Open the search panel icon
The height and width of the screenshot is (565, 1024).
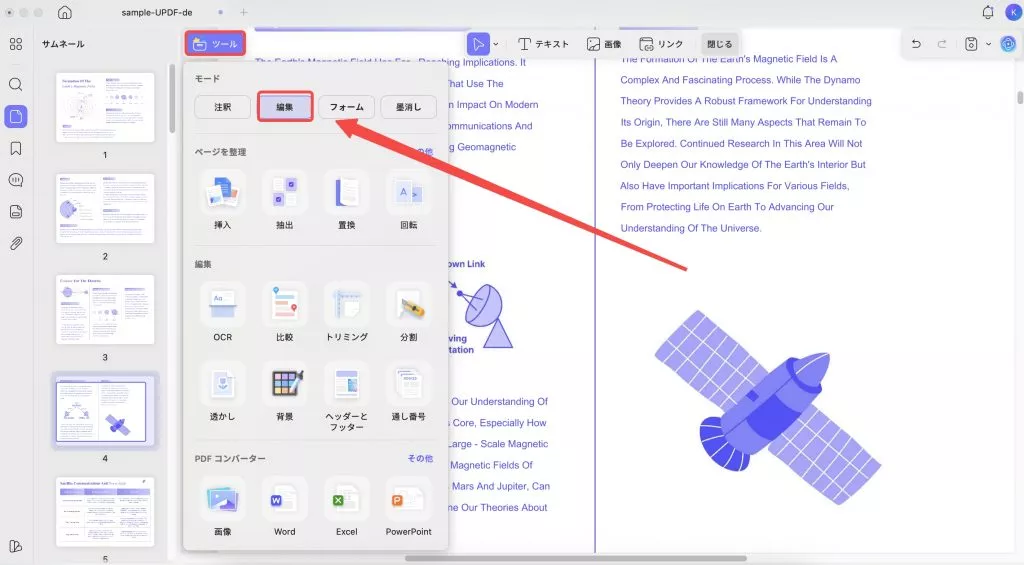click(x=16, y=84)
